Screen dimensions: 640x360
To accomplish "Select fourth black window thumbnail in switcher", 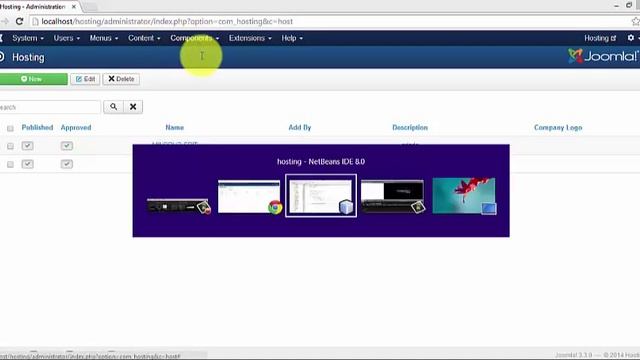I will tap(393, 197).
